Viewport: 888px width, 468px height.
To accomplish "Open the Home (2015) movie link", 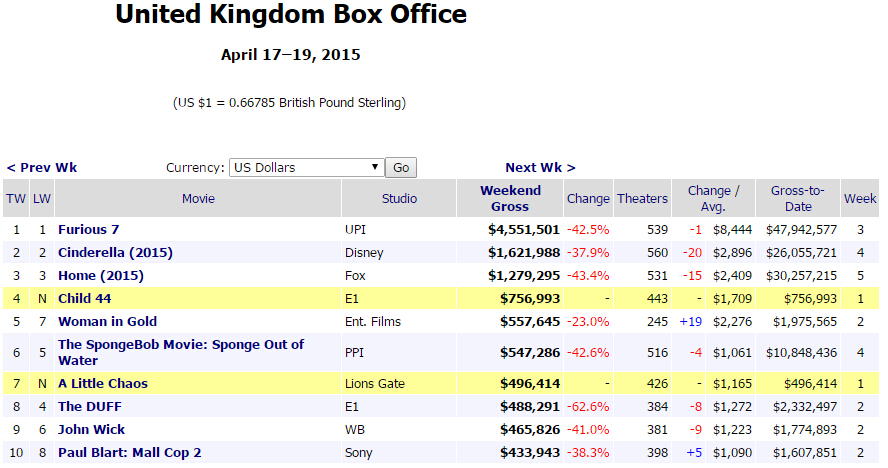I will click(100, 276).
